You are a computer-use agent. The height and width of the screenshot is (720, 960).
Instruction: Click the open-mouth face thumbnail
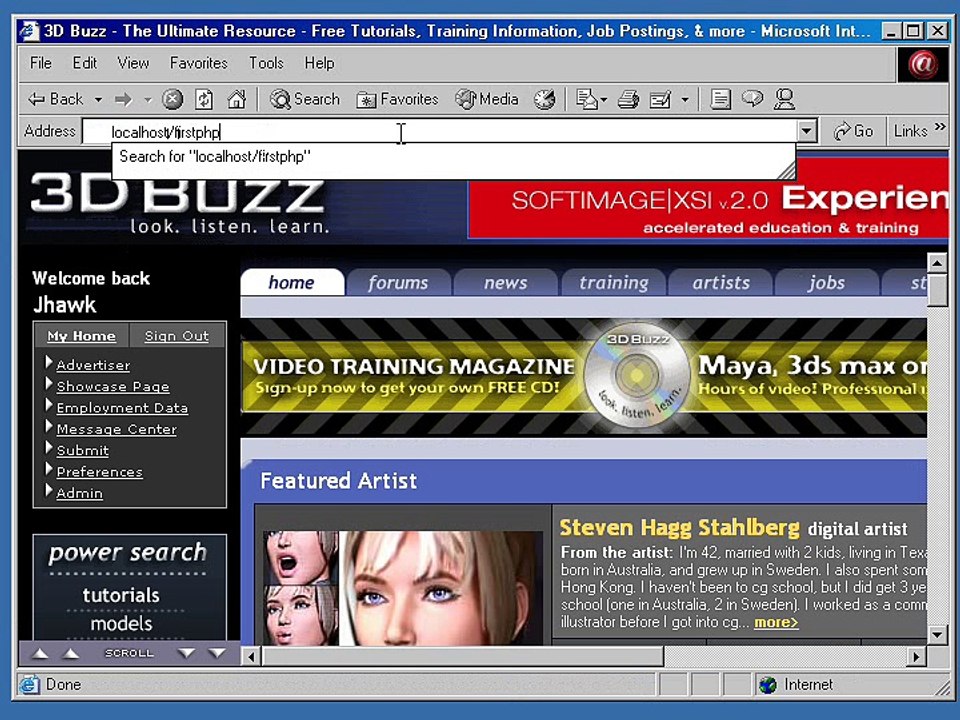(300, 557)
